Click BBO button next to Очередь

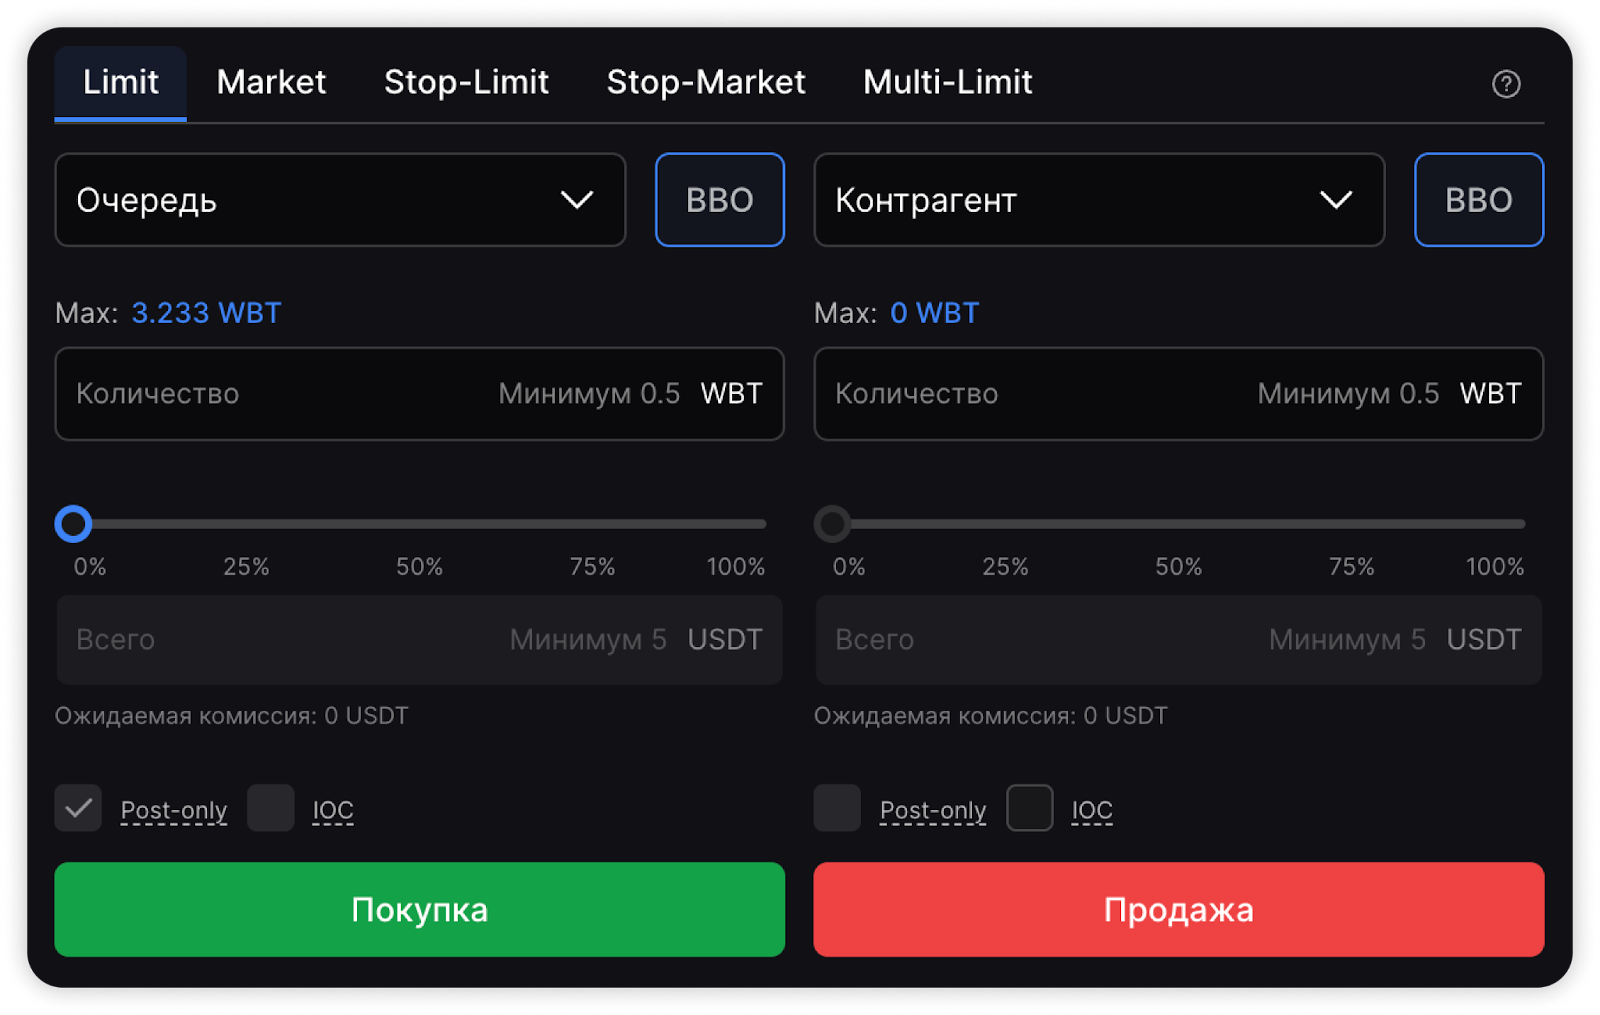point(719,200)
